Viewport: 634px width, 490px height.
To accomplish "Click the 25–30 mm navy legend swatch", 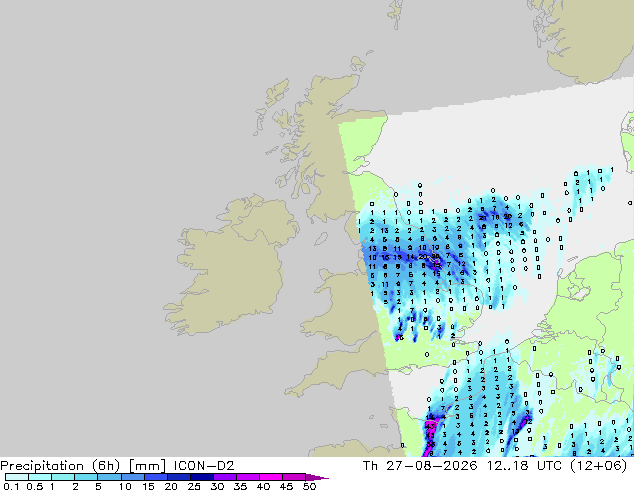I will [x=201, y=477].
